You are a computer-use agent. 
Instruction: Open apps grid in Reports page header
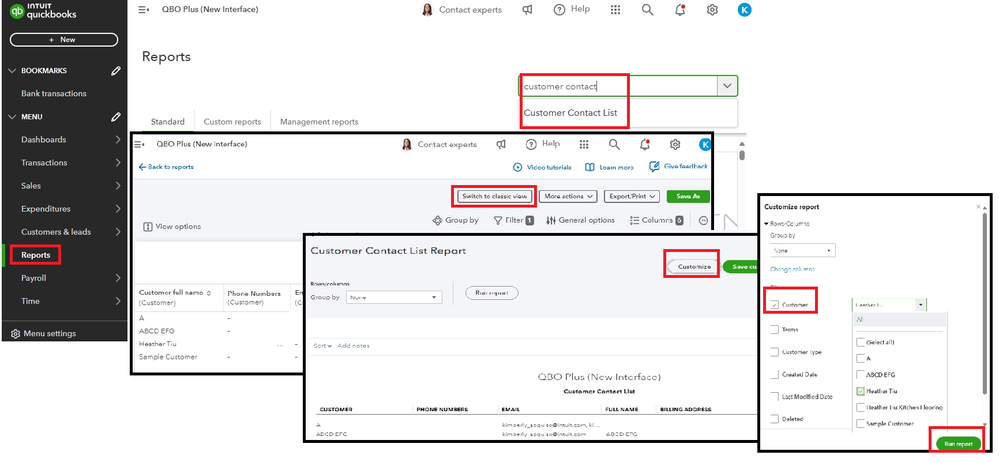coord(615,10)
